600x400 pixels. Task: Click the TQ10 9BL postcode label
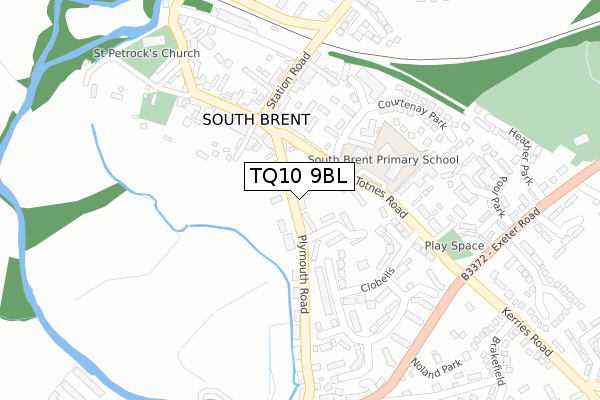[299, 176]
